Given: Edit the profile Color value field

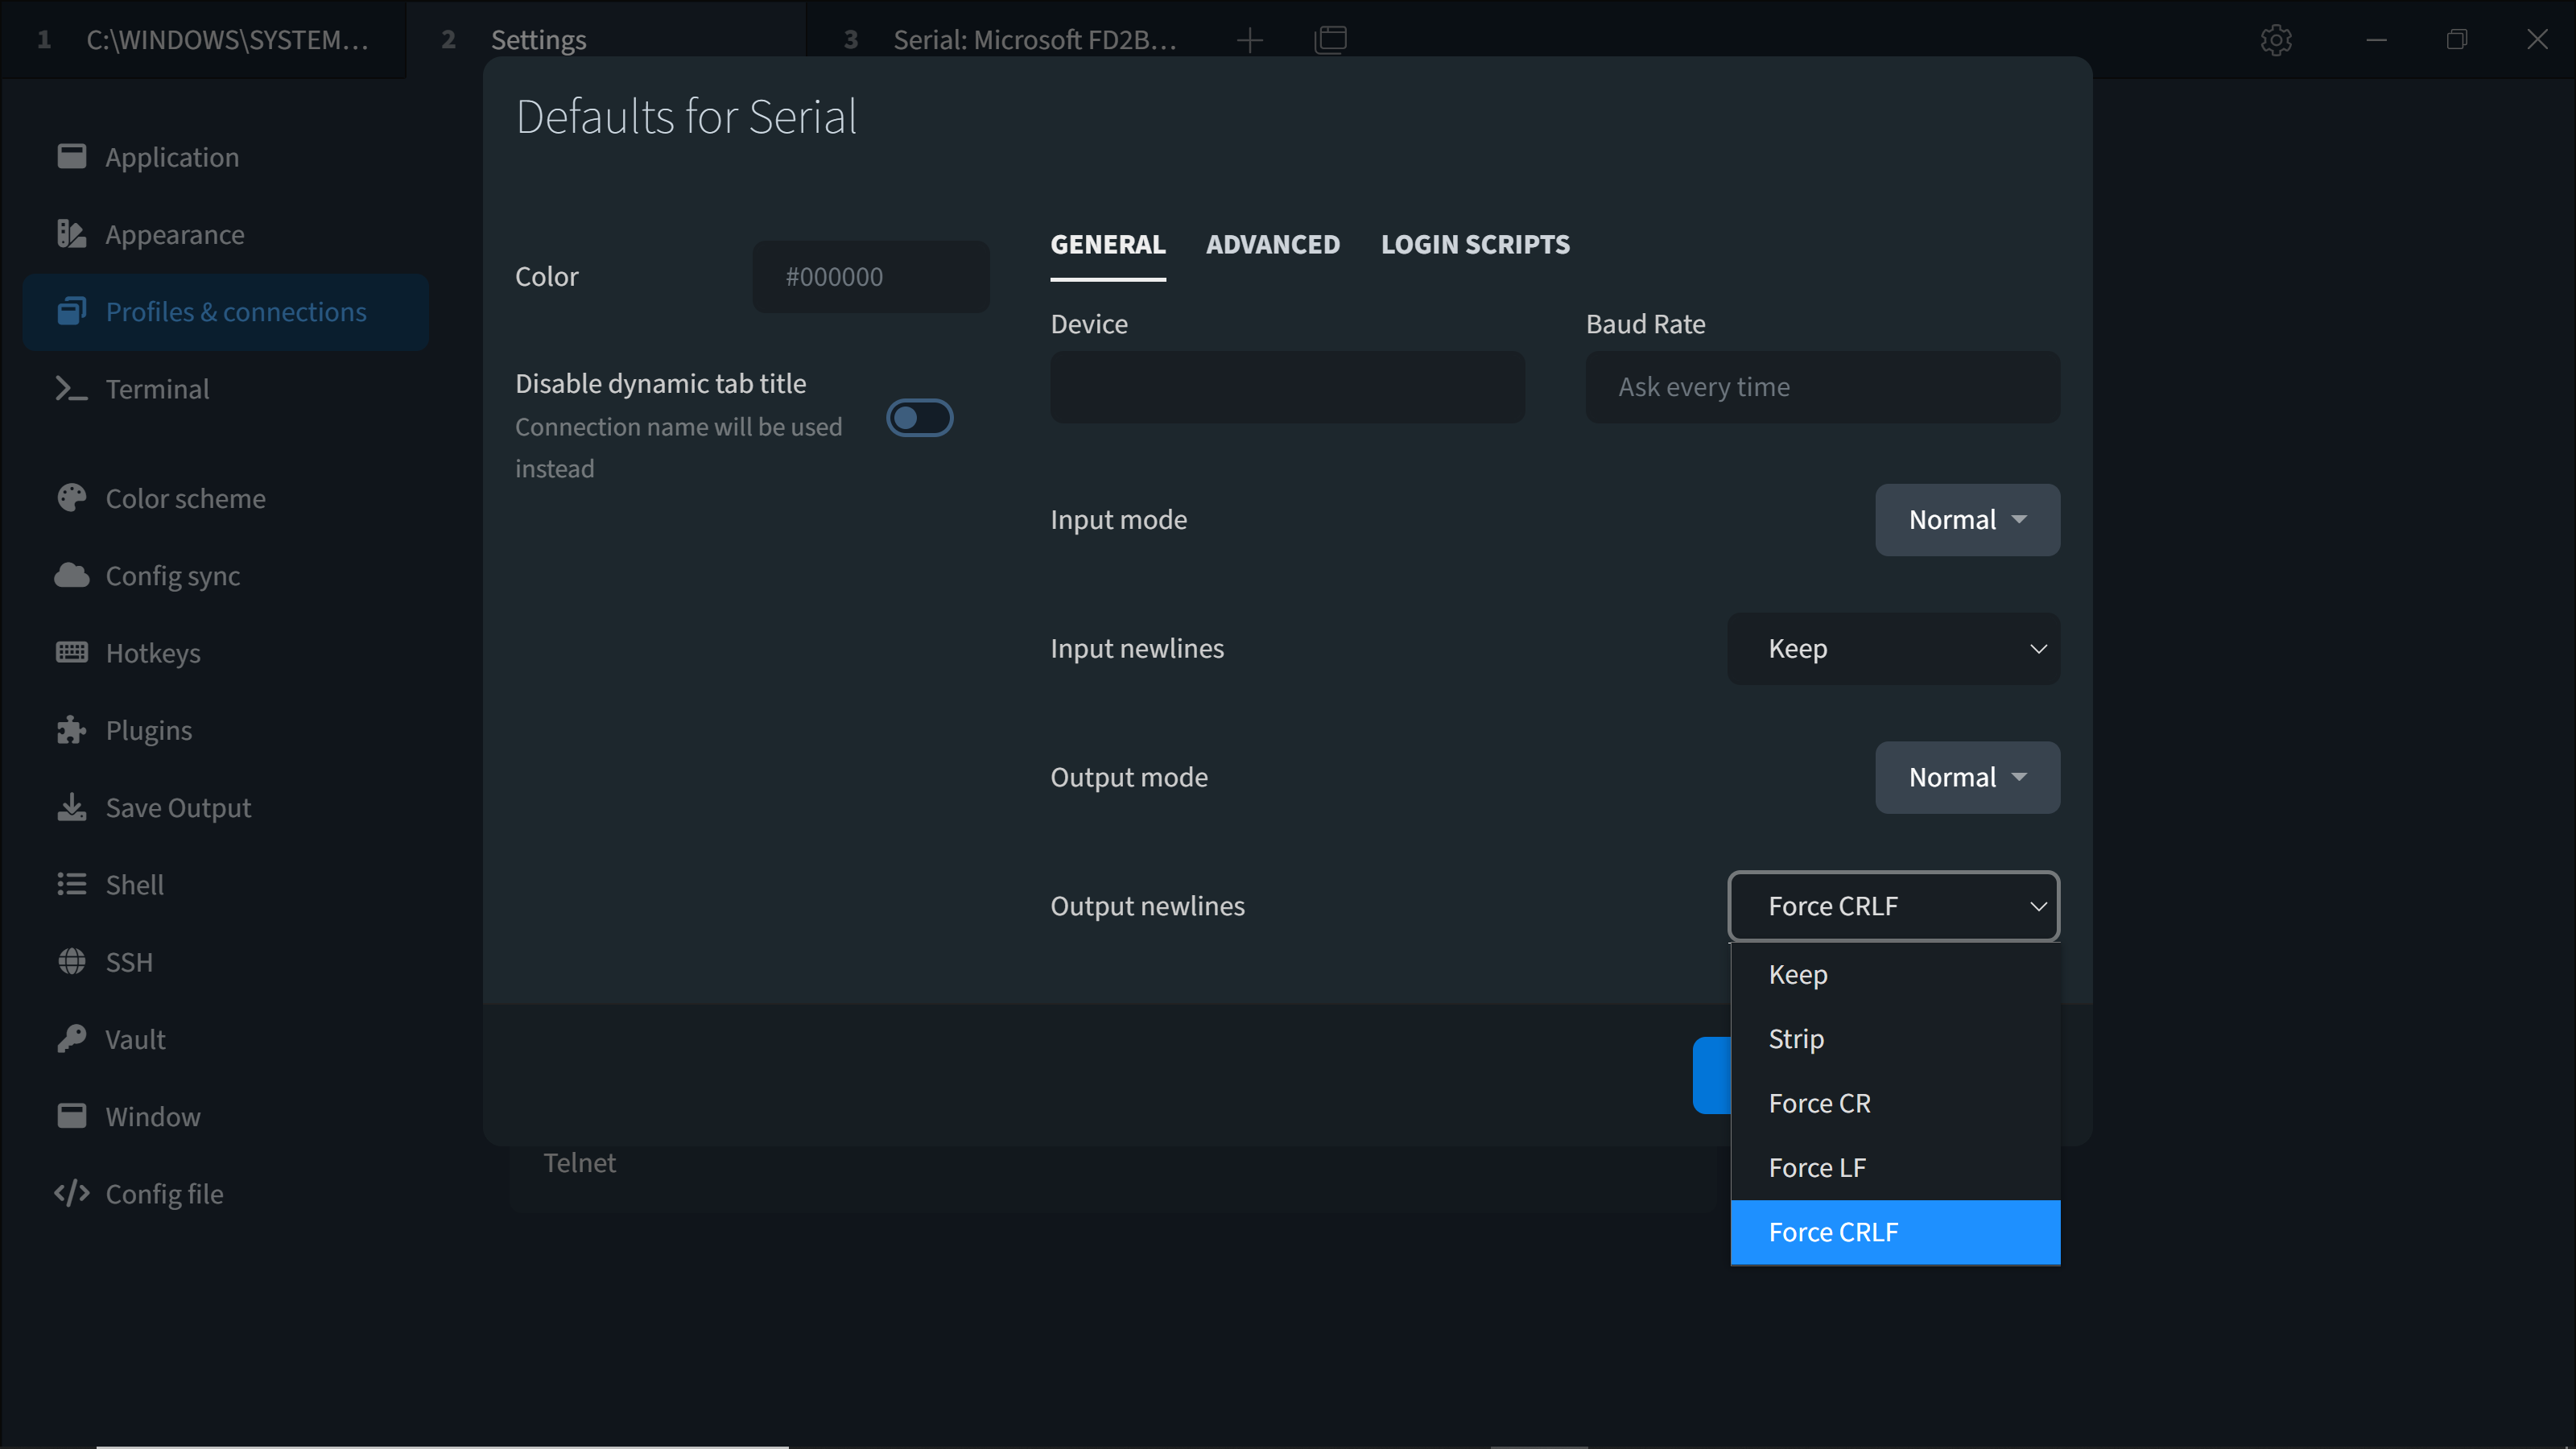Looking at the screenshot, I should click(x=870, y=276).
